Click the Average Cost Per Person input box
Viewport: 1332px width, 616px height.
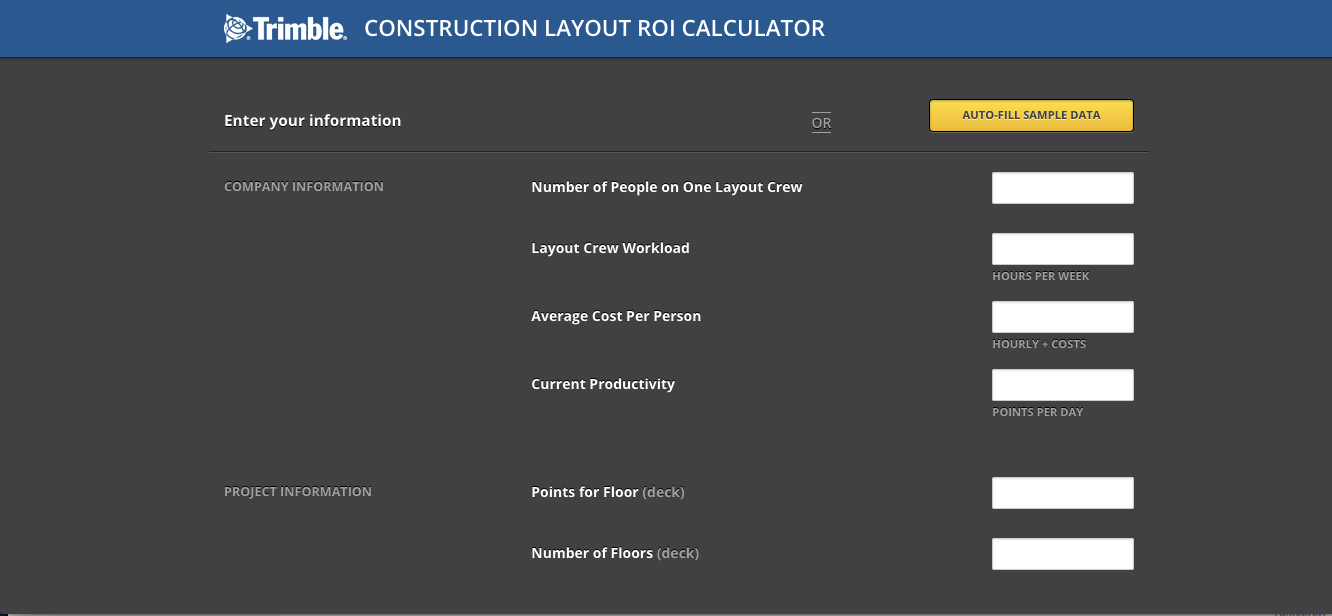1062,317
